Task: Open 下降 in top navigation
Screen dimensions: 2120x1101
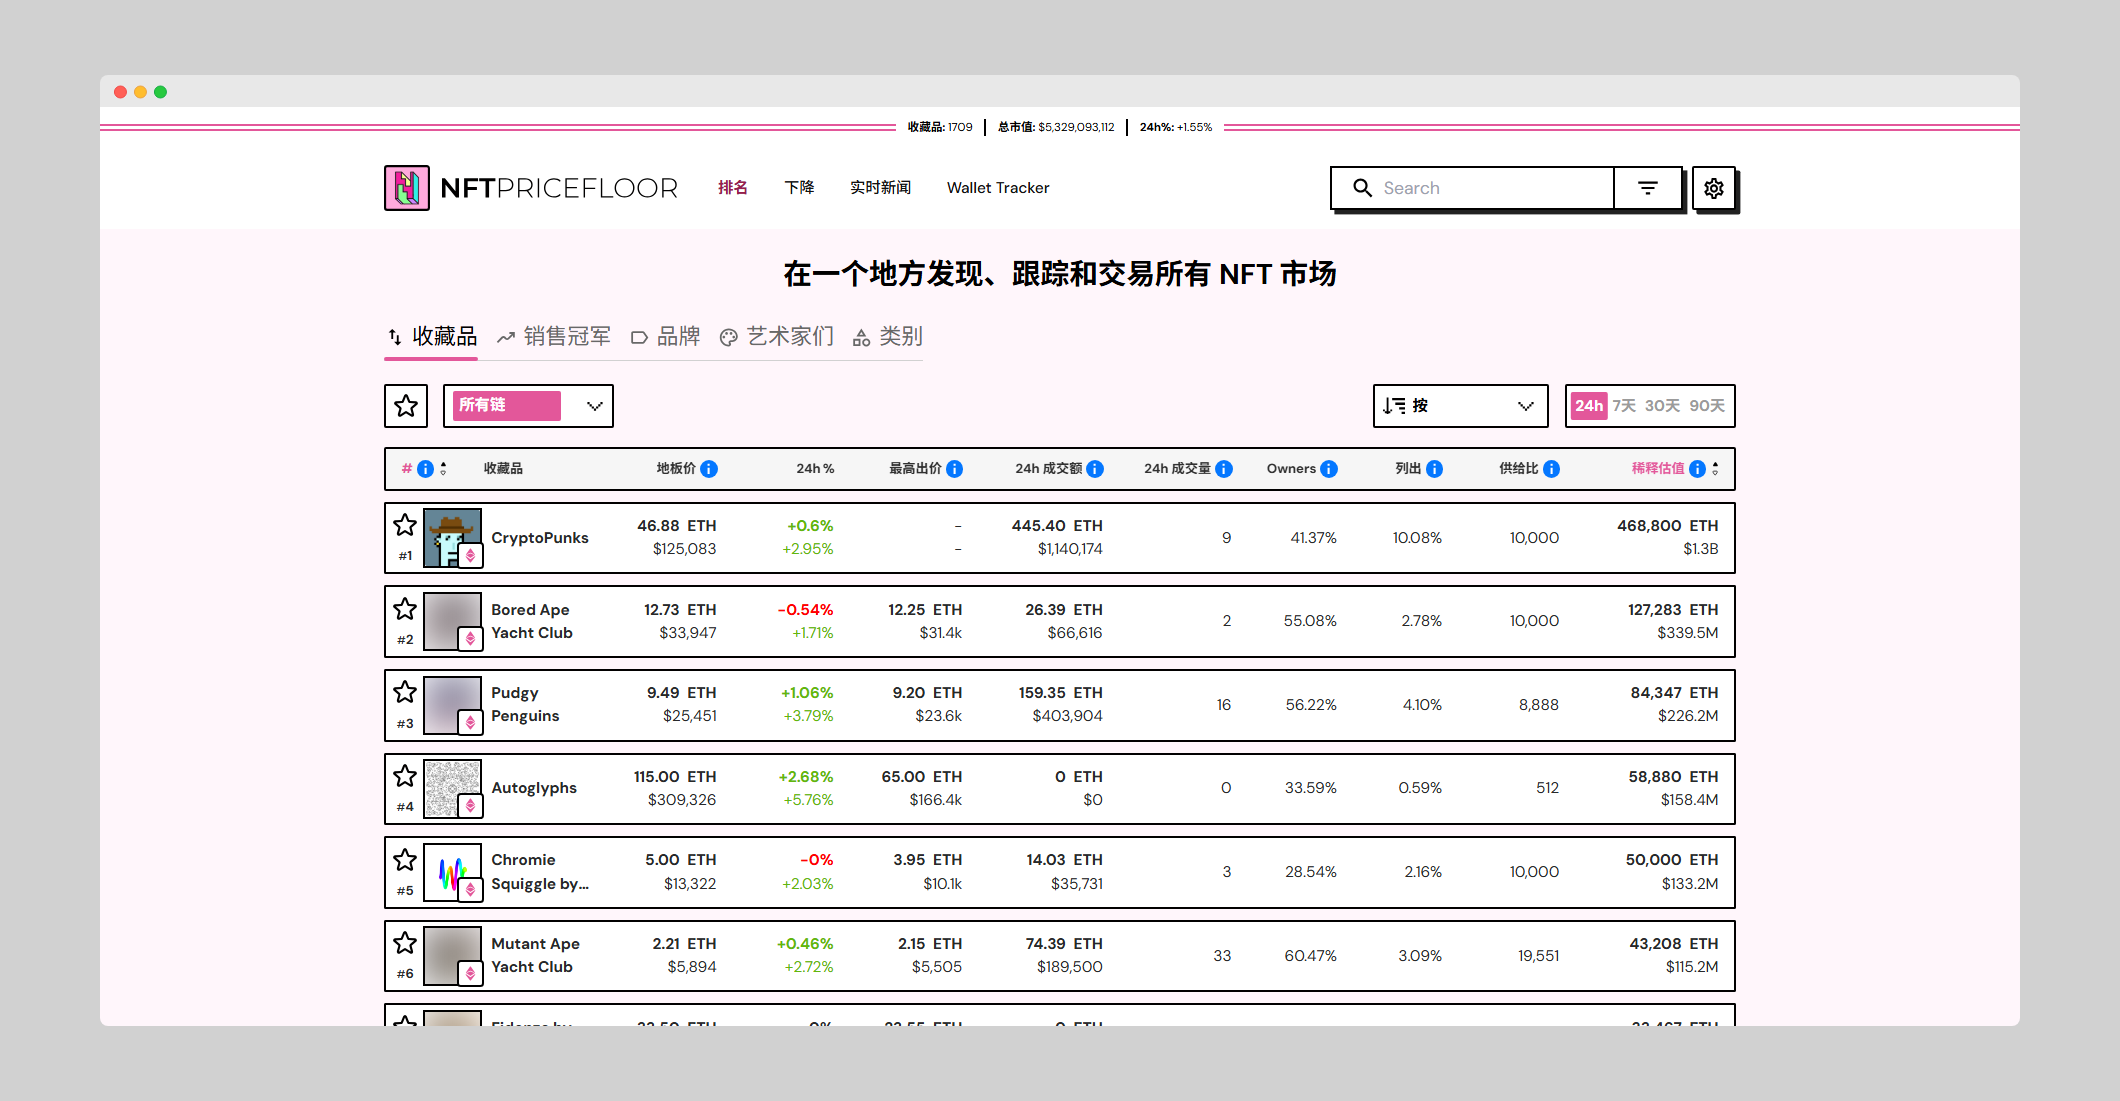Action: click(799, 188)
